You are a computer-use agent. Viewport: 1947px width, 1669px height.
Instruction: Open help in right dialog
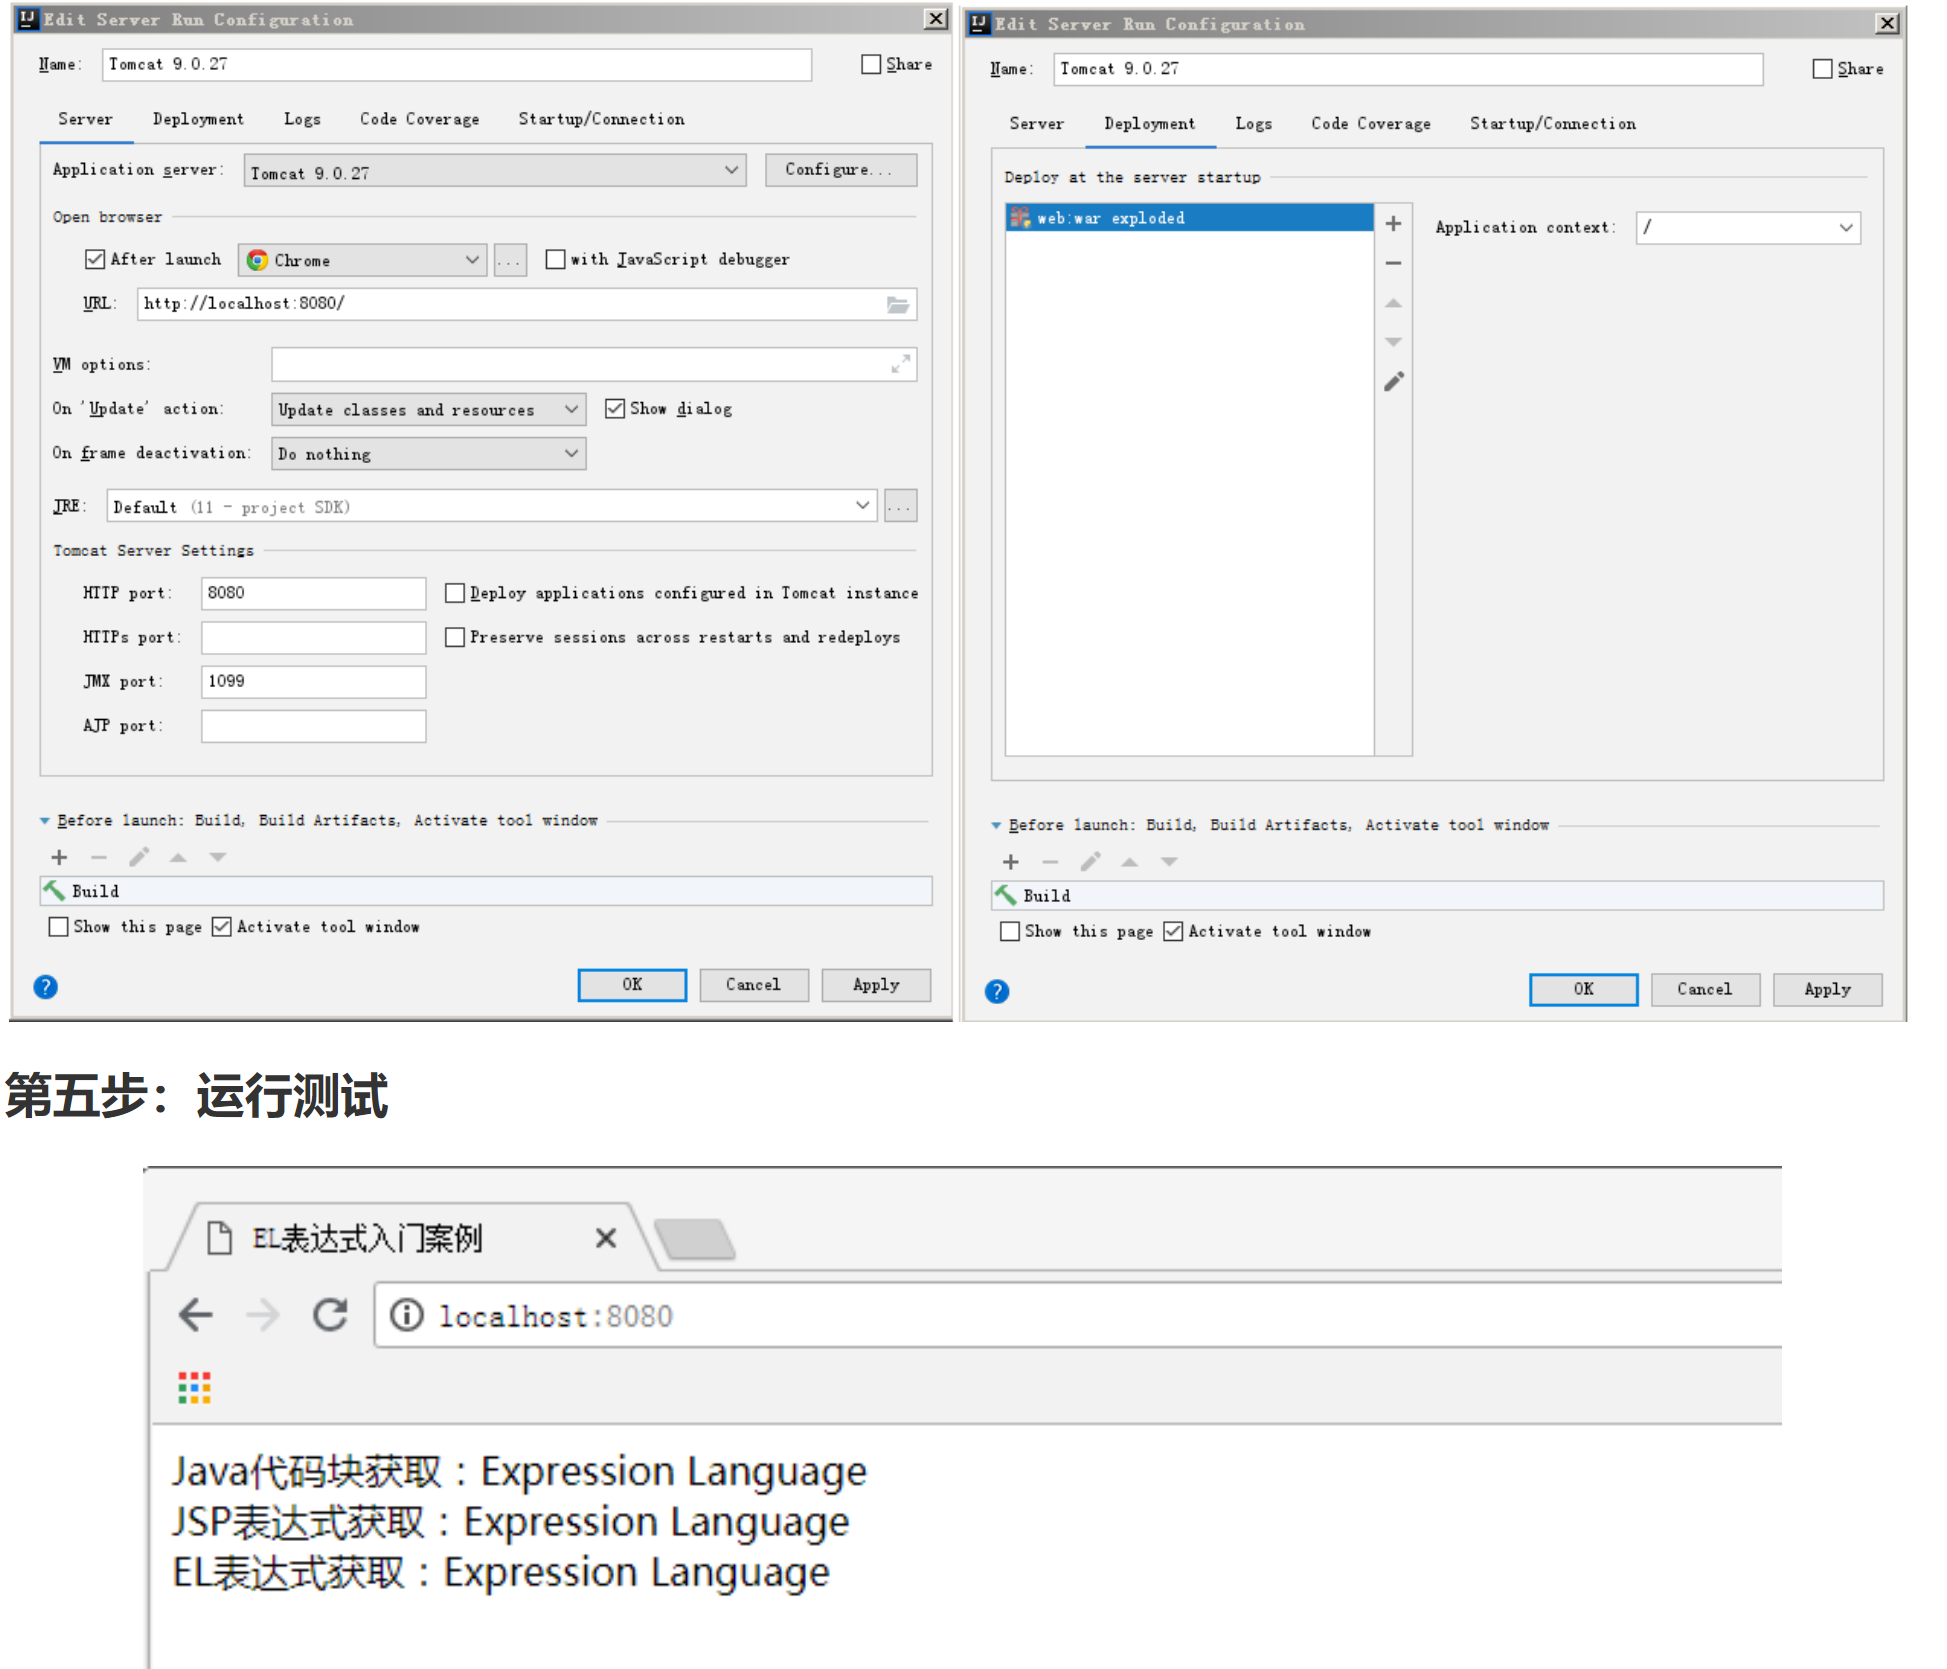click(x=997, y=991)
